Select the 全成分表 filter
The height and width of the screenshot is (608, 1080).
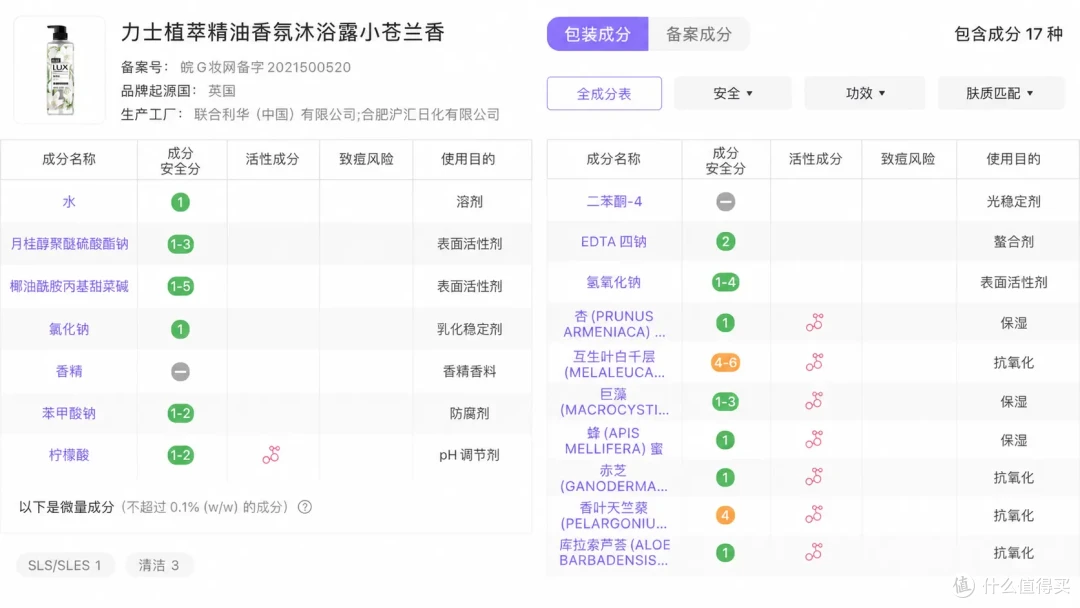604,94
